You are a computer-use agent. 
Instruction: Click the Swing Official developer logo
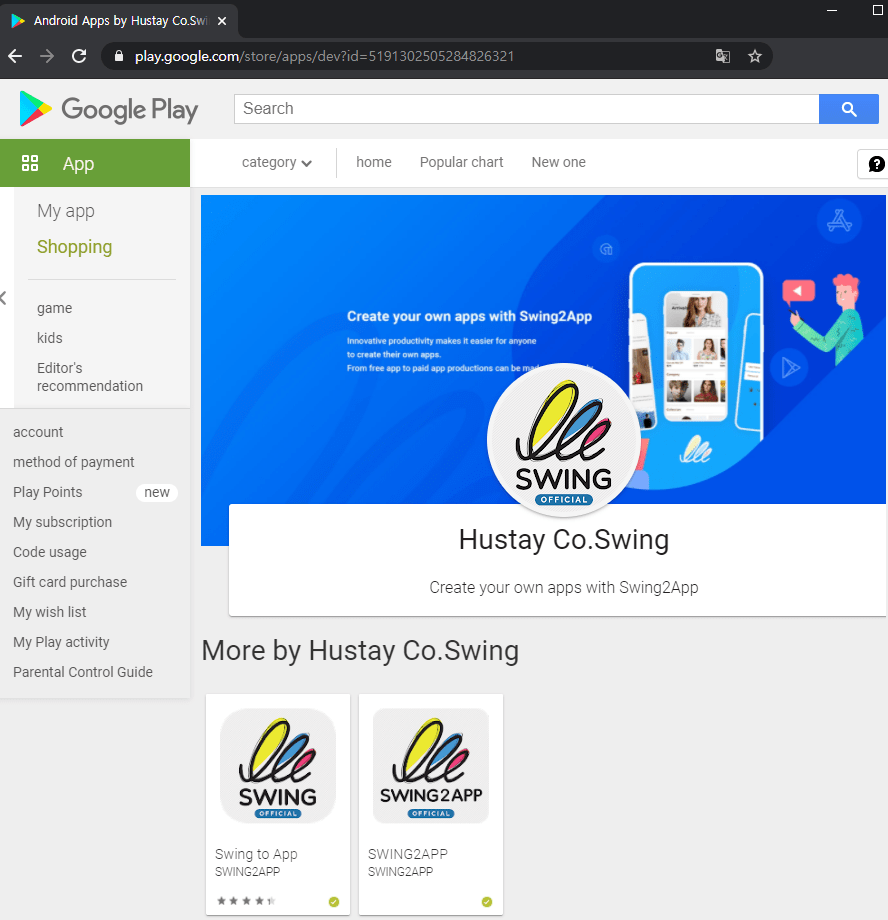[x=563, y=441]
